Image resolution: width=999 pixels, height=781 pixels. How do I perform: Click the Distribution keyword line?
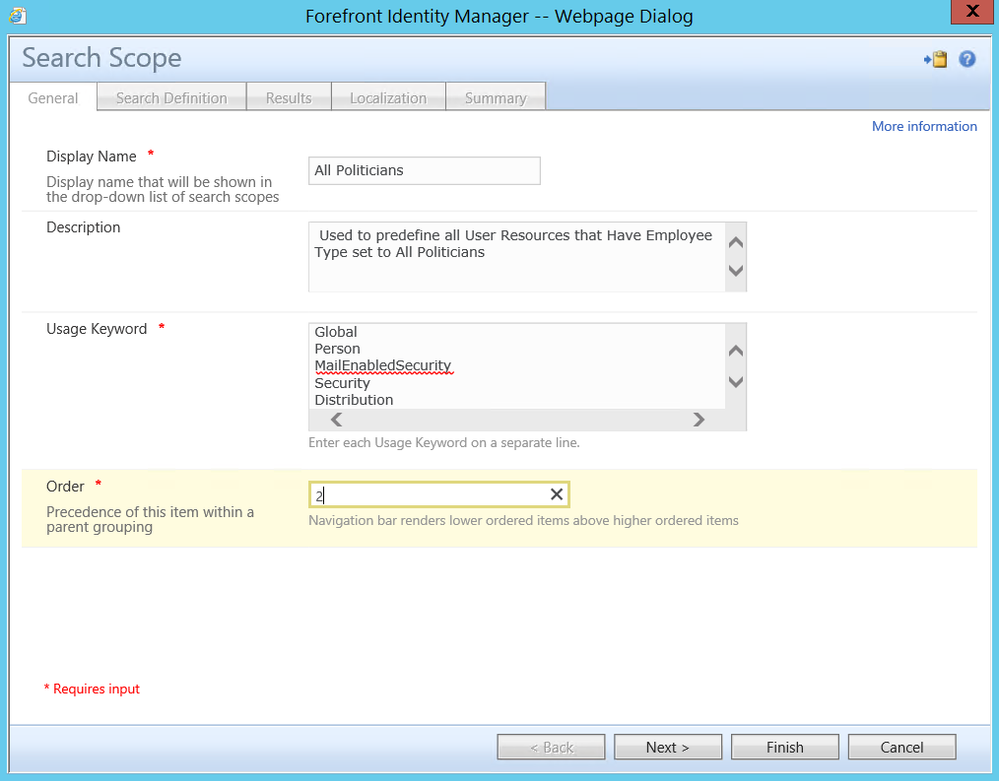click(354, 400)
